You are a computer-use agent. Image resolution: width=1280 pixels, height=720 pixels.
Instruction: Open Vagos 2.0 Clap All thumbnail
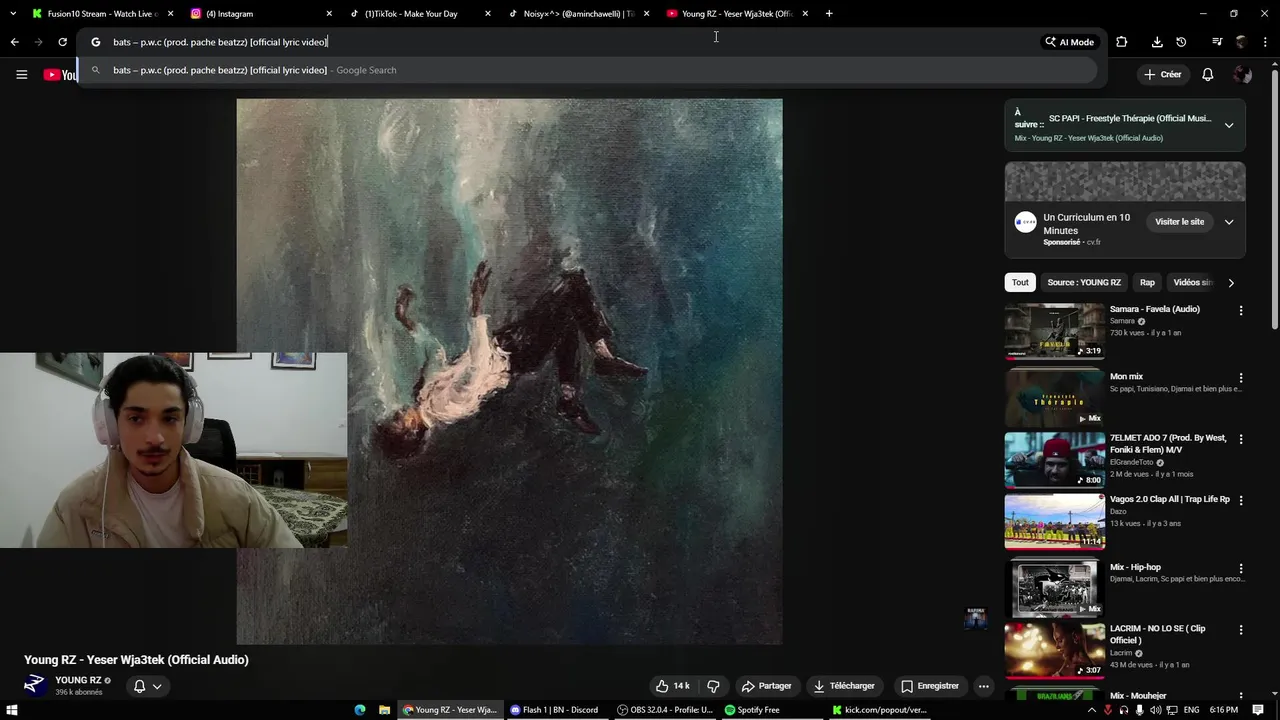coord(1055,521)
